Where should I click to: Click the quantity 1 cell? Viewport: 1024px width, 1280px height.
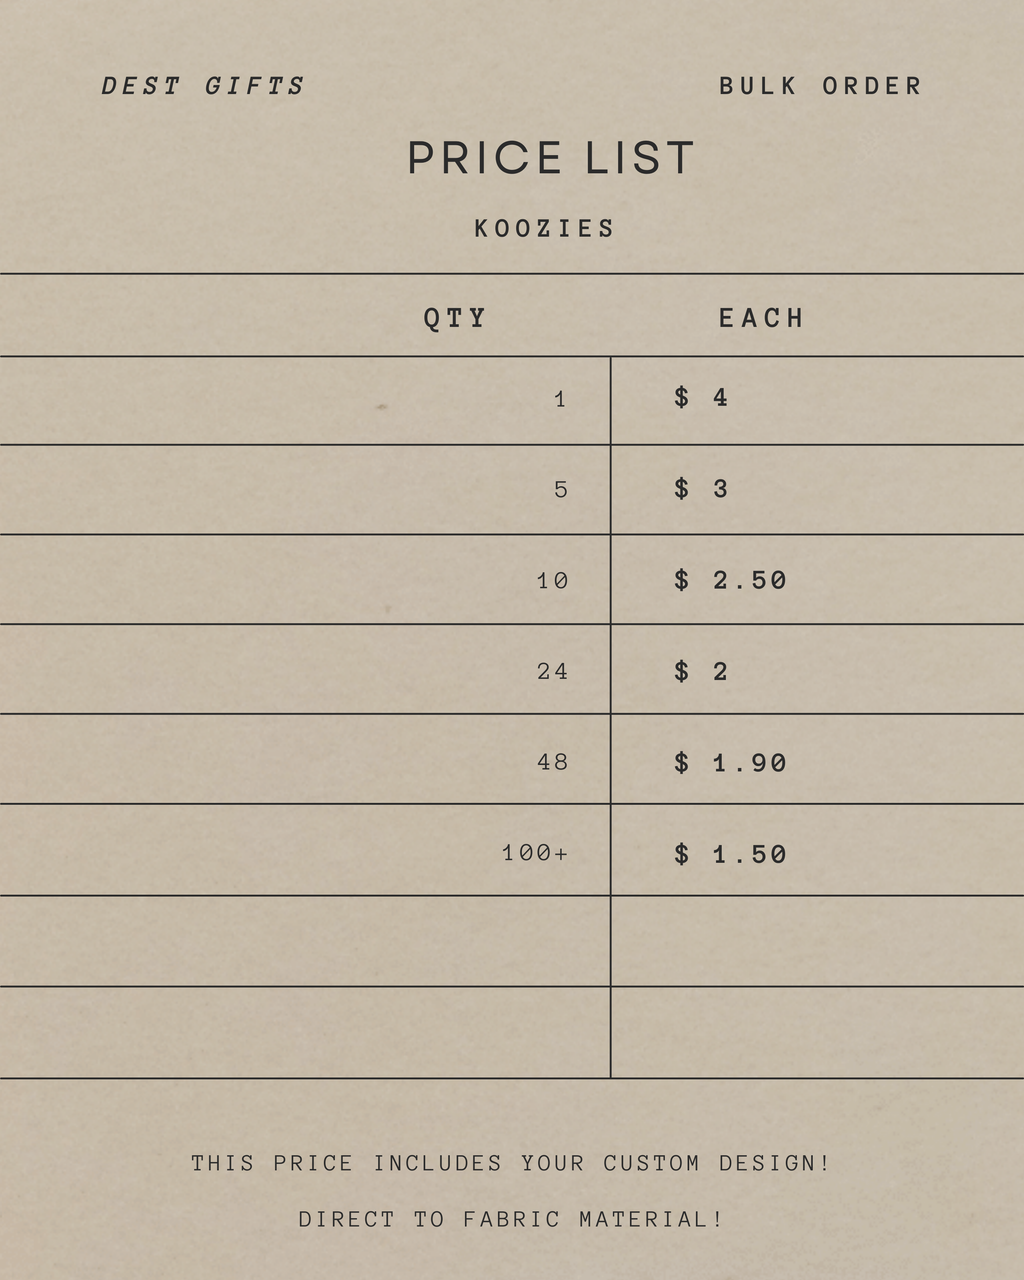[x=560, y=400]
